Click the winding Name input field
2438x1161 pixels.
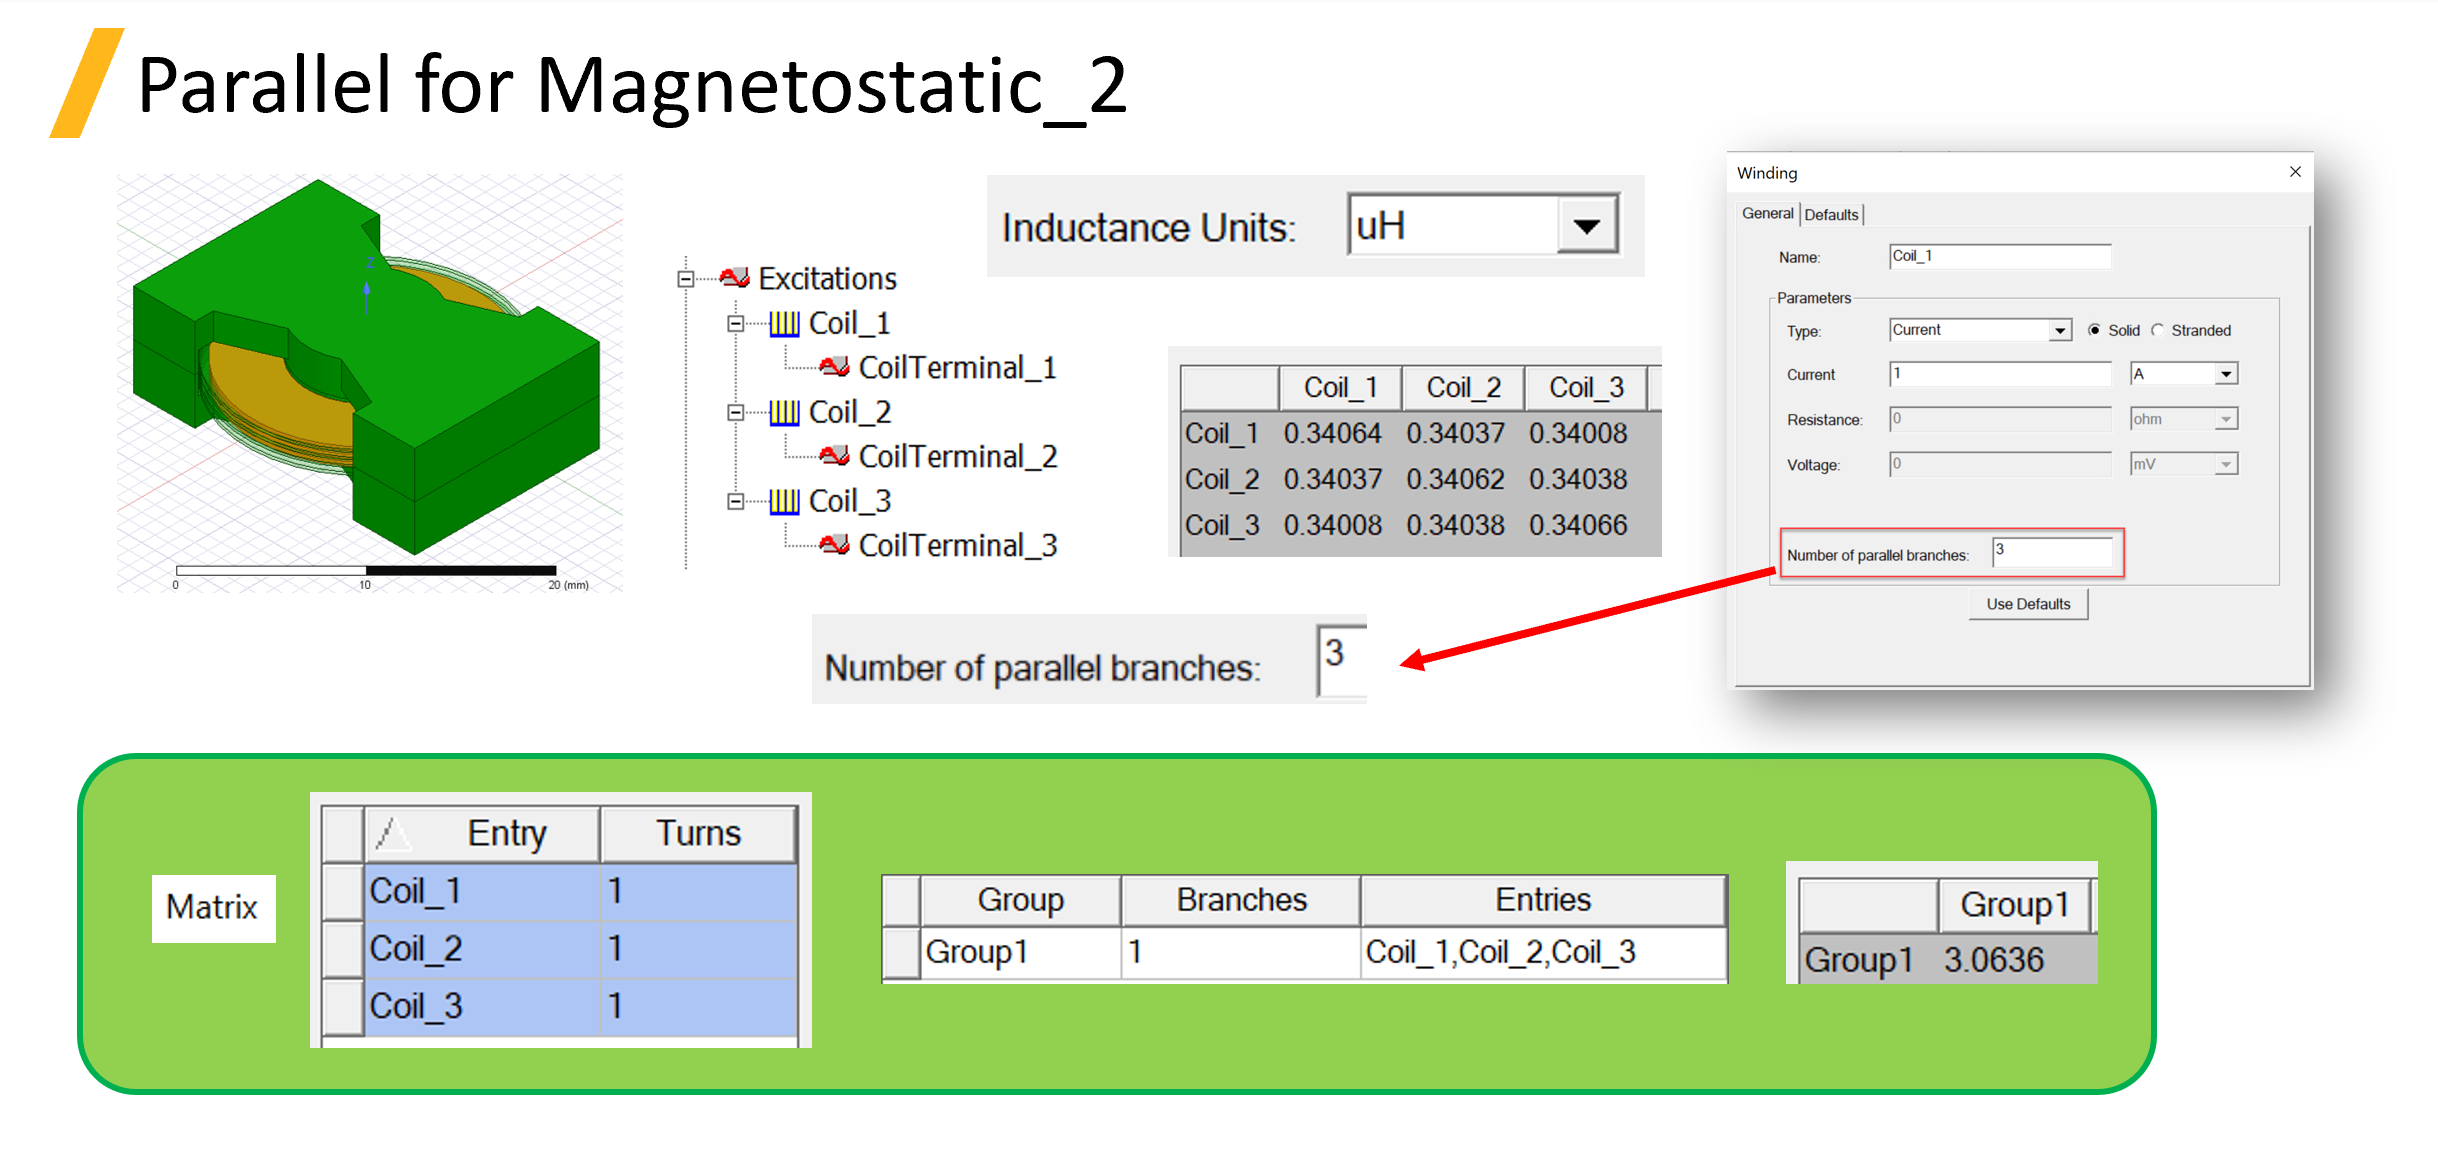(x=1999, y=256)
